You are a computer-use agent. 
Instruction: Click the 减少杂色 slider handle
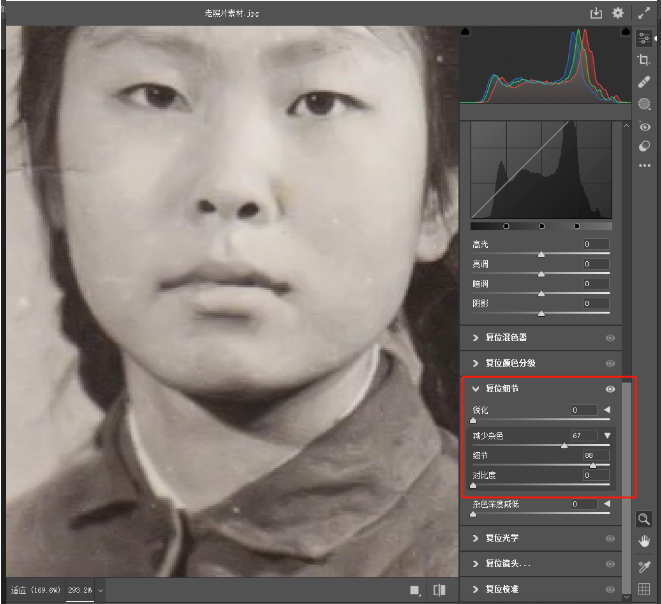564,445
